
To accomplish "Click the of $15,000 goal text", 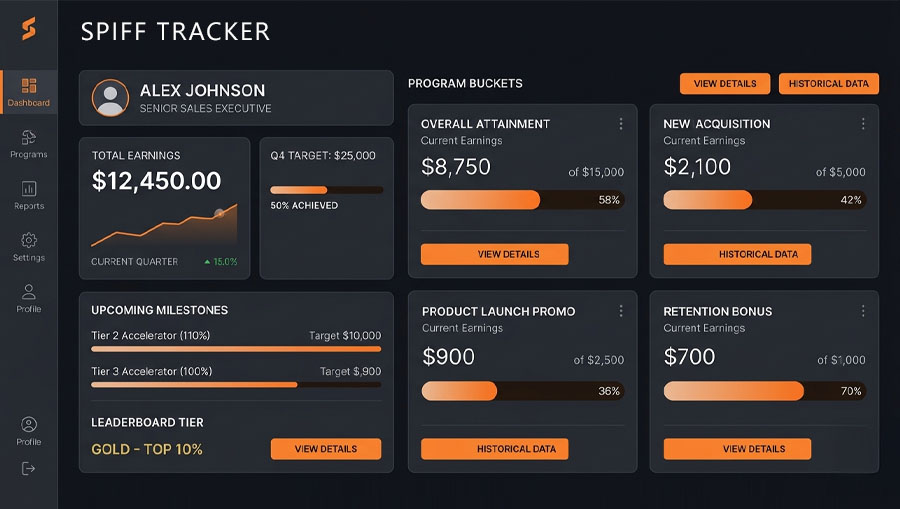I will 596,172.
